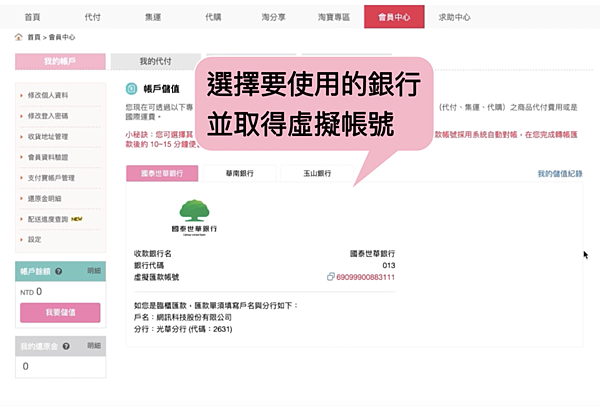600x407 pixels.
Task: Open the 代購 navigation menu item
Action: [x=213, y=17]
